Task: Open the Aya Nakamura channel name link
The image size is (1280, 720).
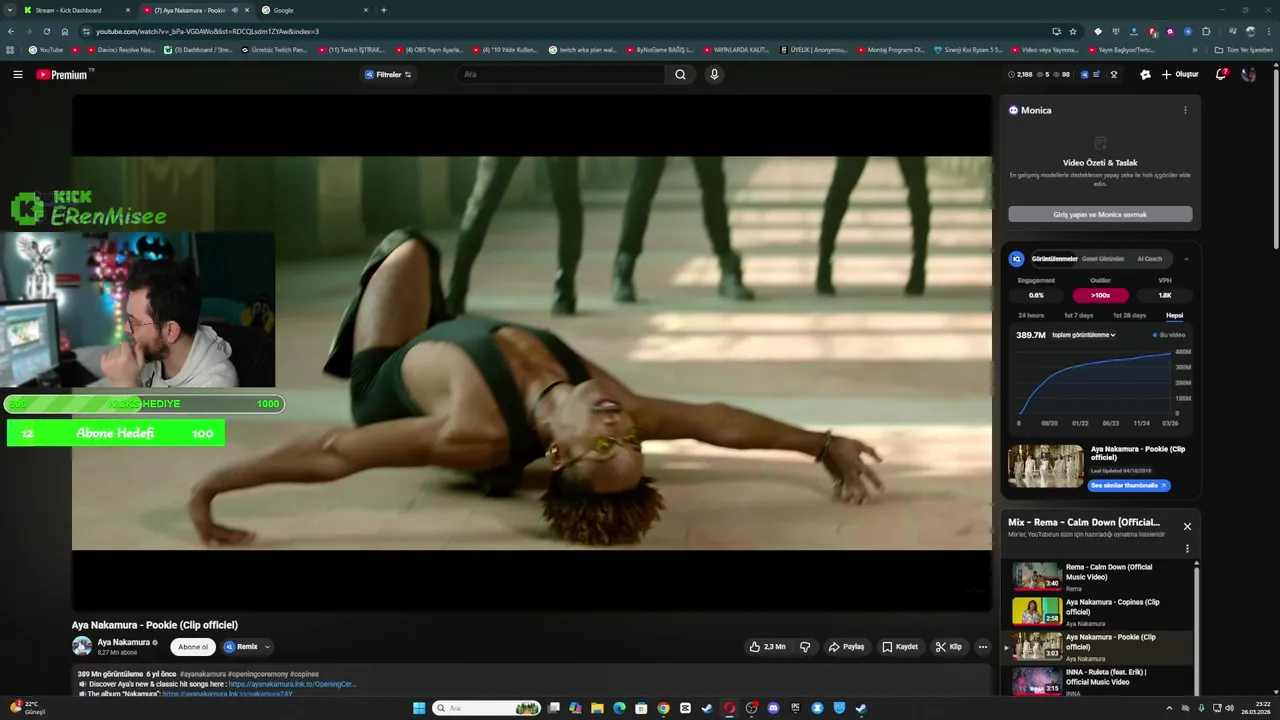Action: point(124,642)
